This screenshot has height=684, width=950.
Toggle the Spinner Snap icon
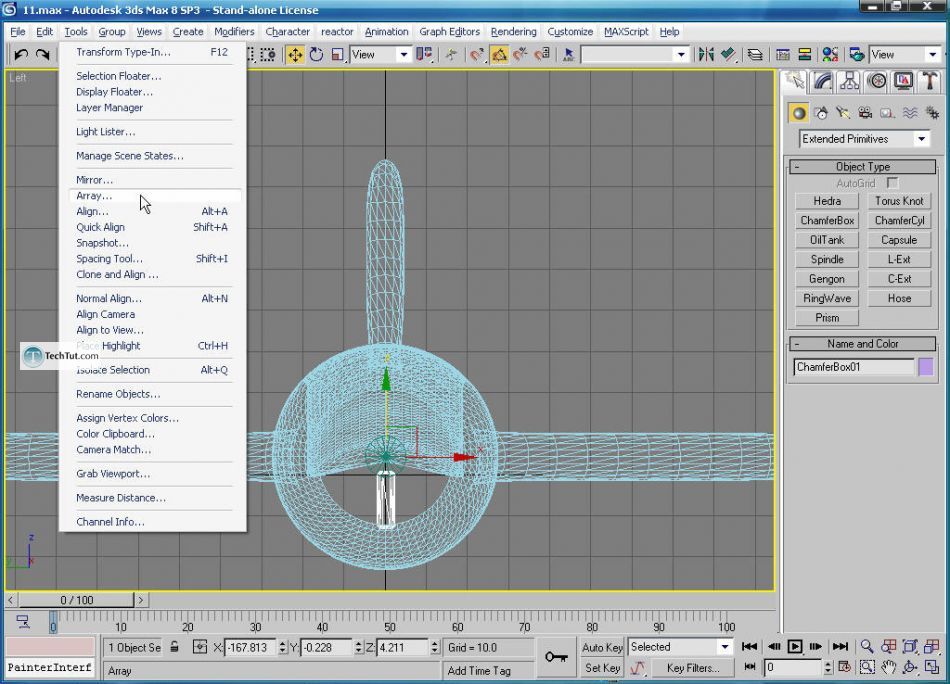coord(542,55)
